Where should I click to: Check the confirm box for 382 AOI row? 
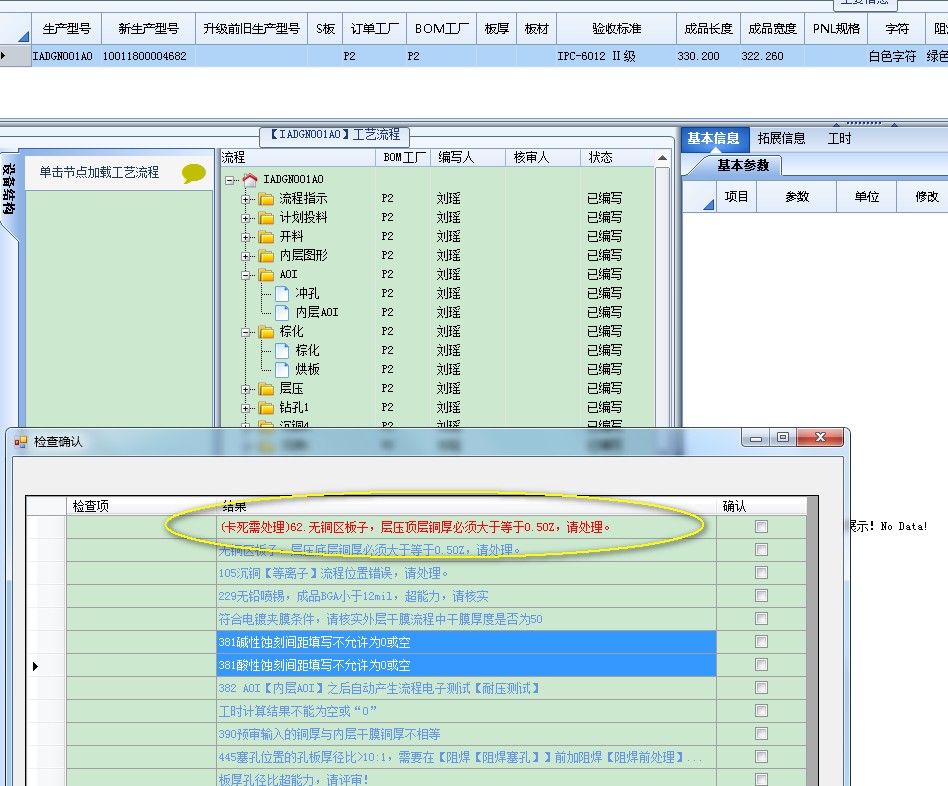point(761,687)
